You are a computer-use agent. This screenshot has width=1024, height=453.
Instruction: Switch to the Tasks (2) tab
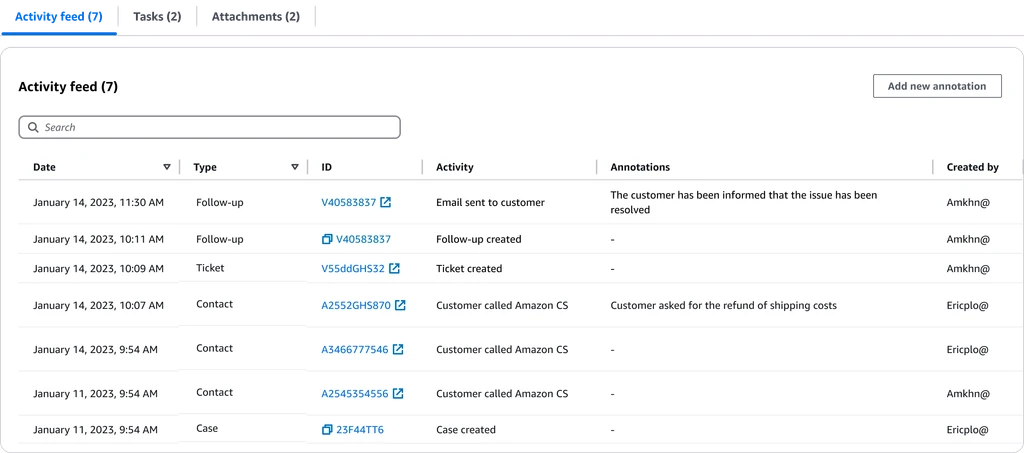point(157,17)
